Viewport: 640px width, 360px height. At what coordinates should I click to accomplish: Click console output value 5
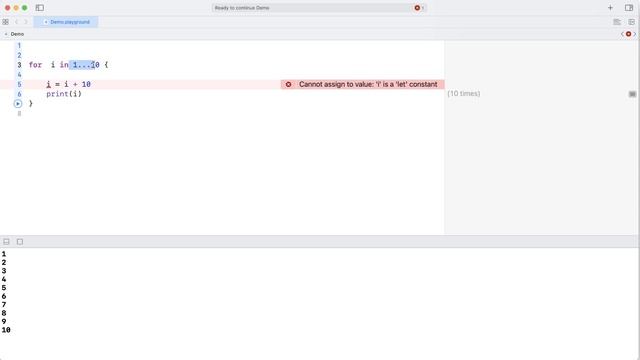[4, 288]
